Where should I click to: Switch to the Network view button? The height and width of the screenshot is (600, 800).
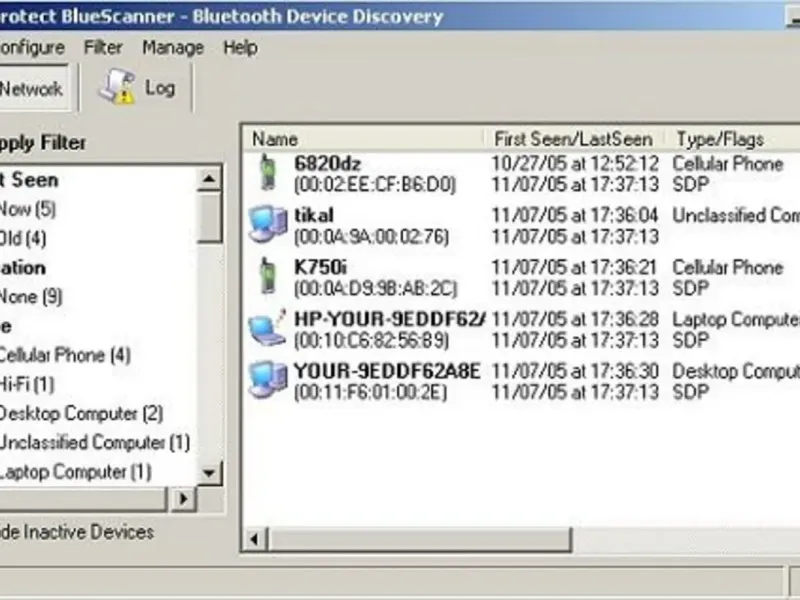tap(34, 88)
